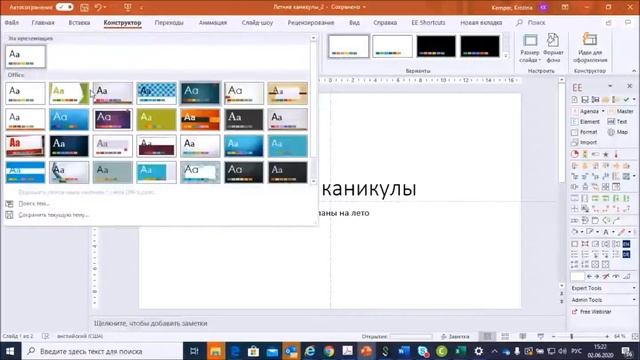Image resolution: width=640 pixels, height=360 pixels.
Task: Click the Map button in EE panel
Action: click(618, 132)
